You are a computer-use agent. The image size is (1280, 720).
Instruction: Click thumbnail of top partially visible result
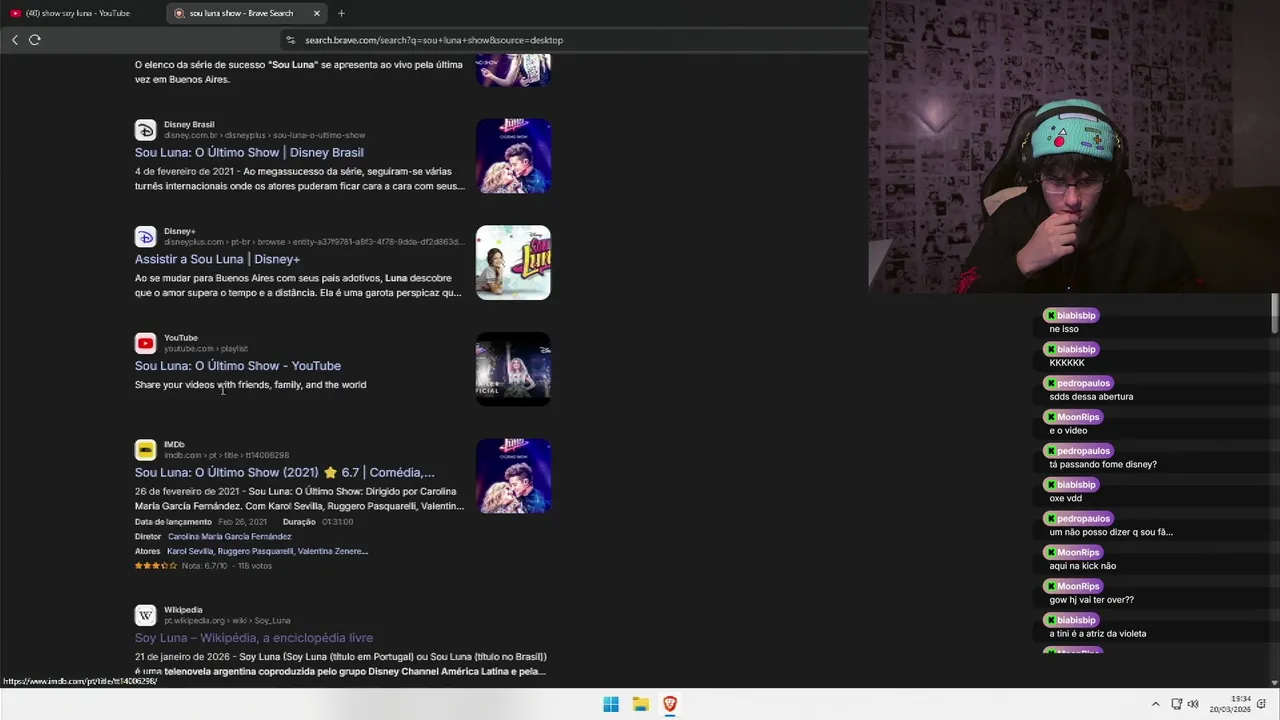[513, 70]
